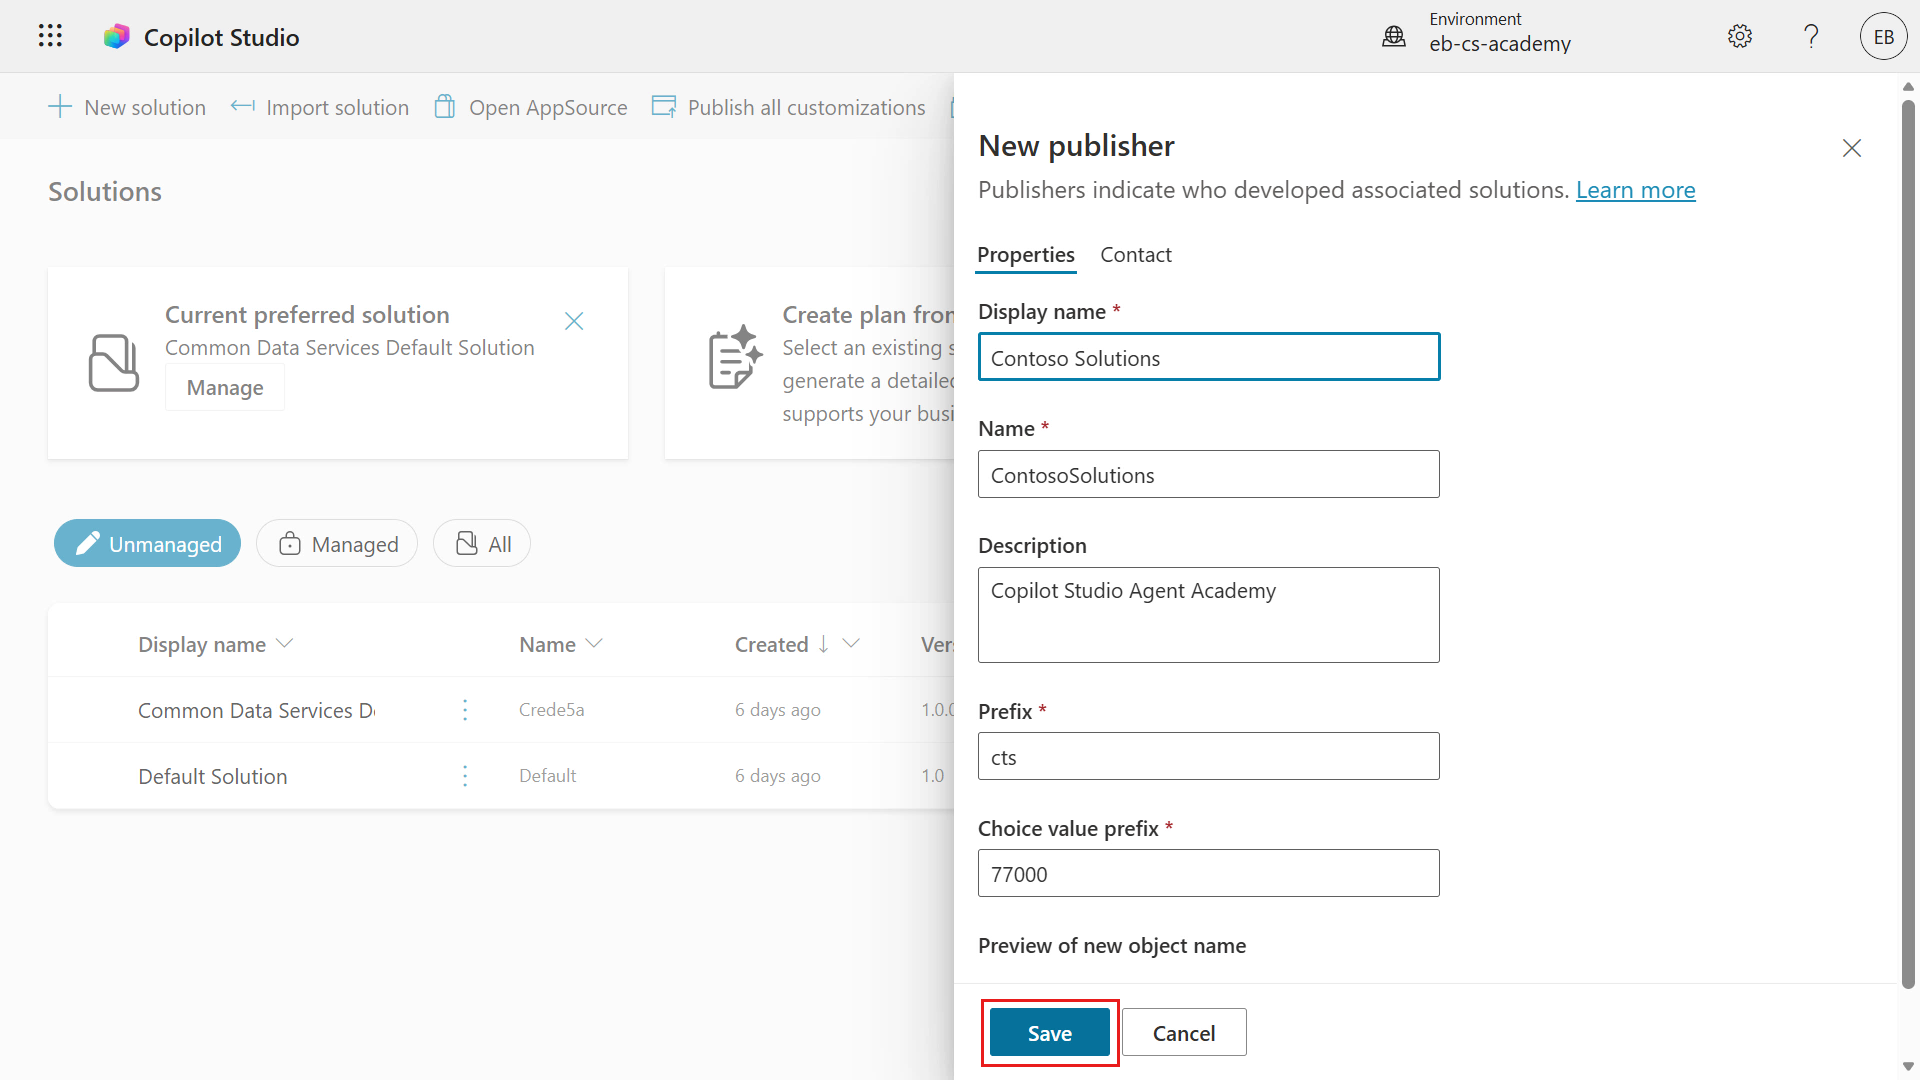Open the Default Solution entry
1920x1080 pixels.
pos(213,776)
